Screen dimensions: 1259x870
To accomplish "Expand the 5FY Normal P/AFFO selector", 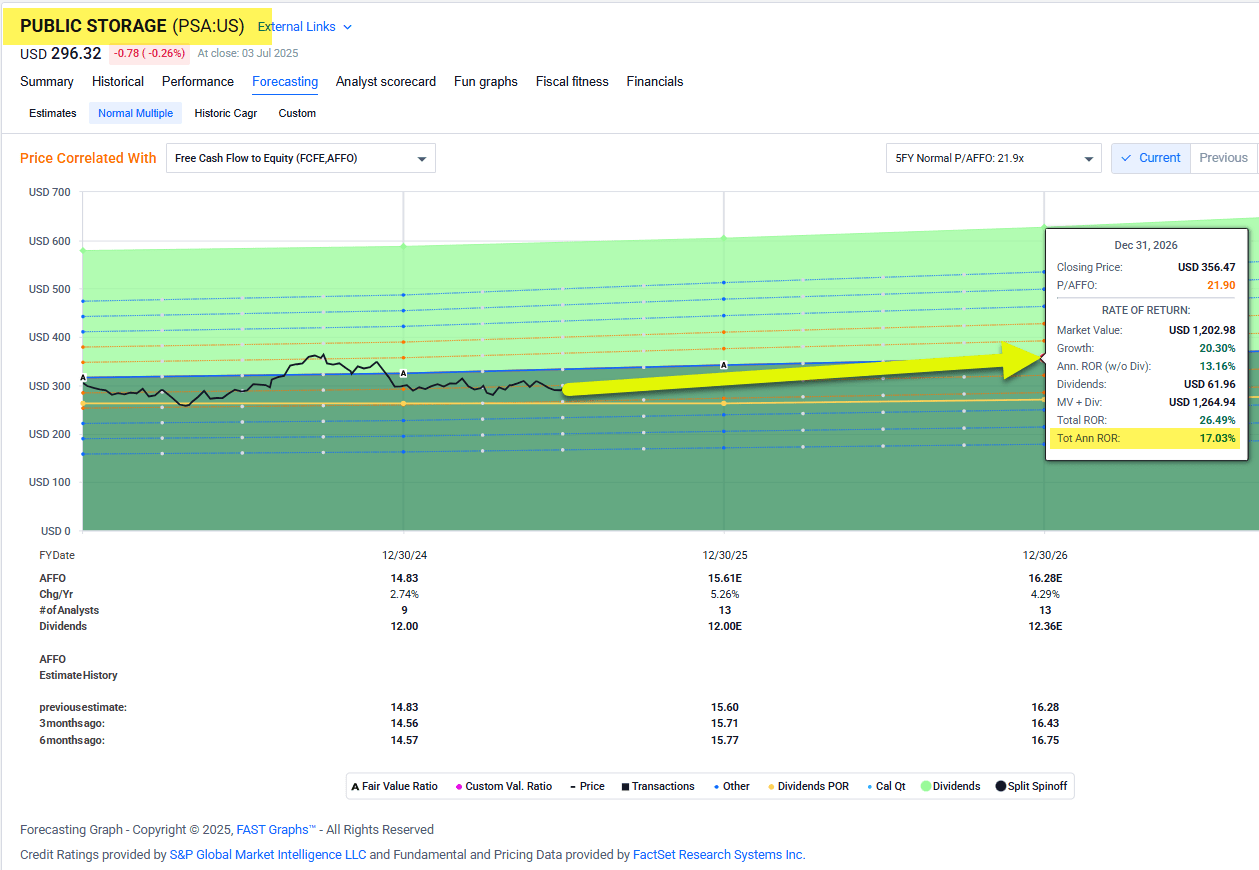I will point(993,157).
